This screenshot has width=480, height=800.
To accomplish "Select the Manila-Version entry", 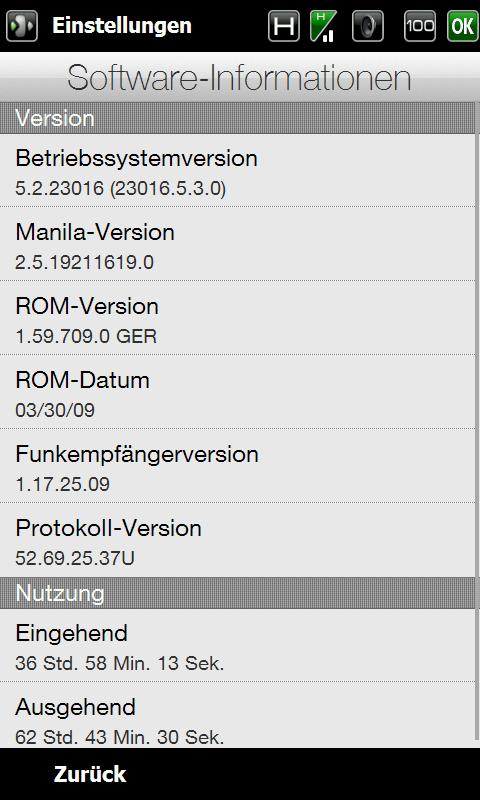I will click(x=237, y=244).
